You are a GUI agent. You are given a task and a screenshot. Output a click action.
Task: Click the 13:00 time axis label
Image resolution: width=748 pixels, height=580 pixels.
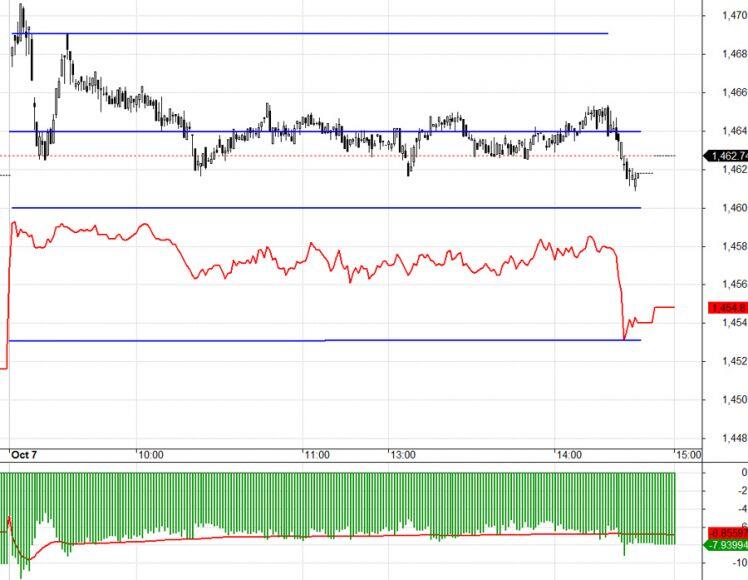coord(403,455)
